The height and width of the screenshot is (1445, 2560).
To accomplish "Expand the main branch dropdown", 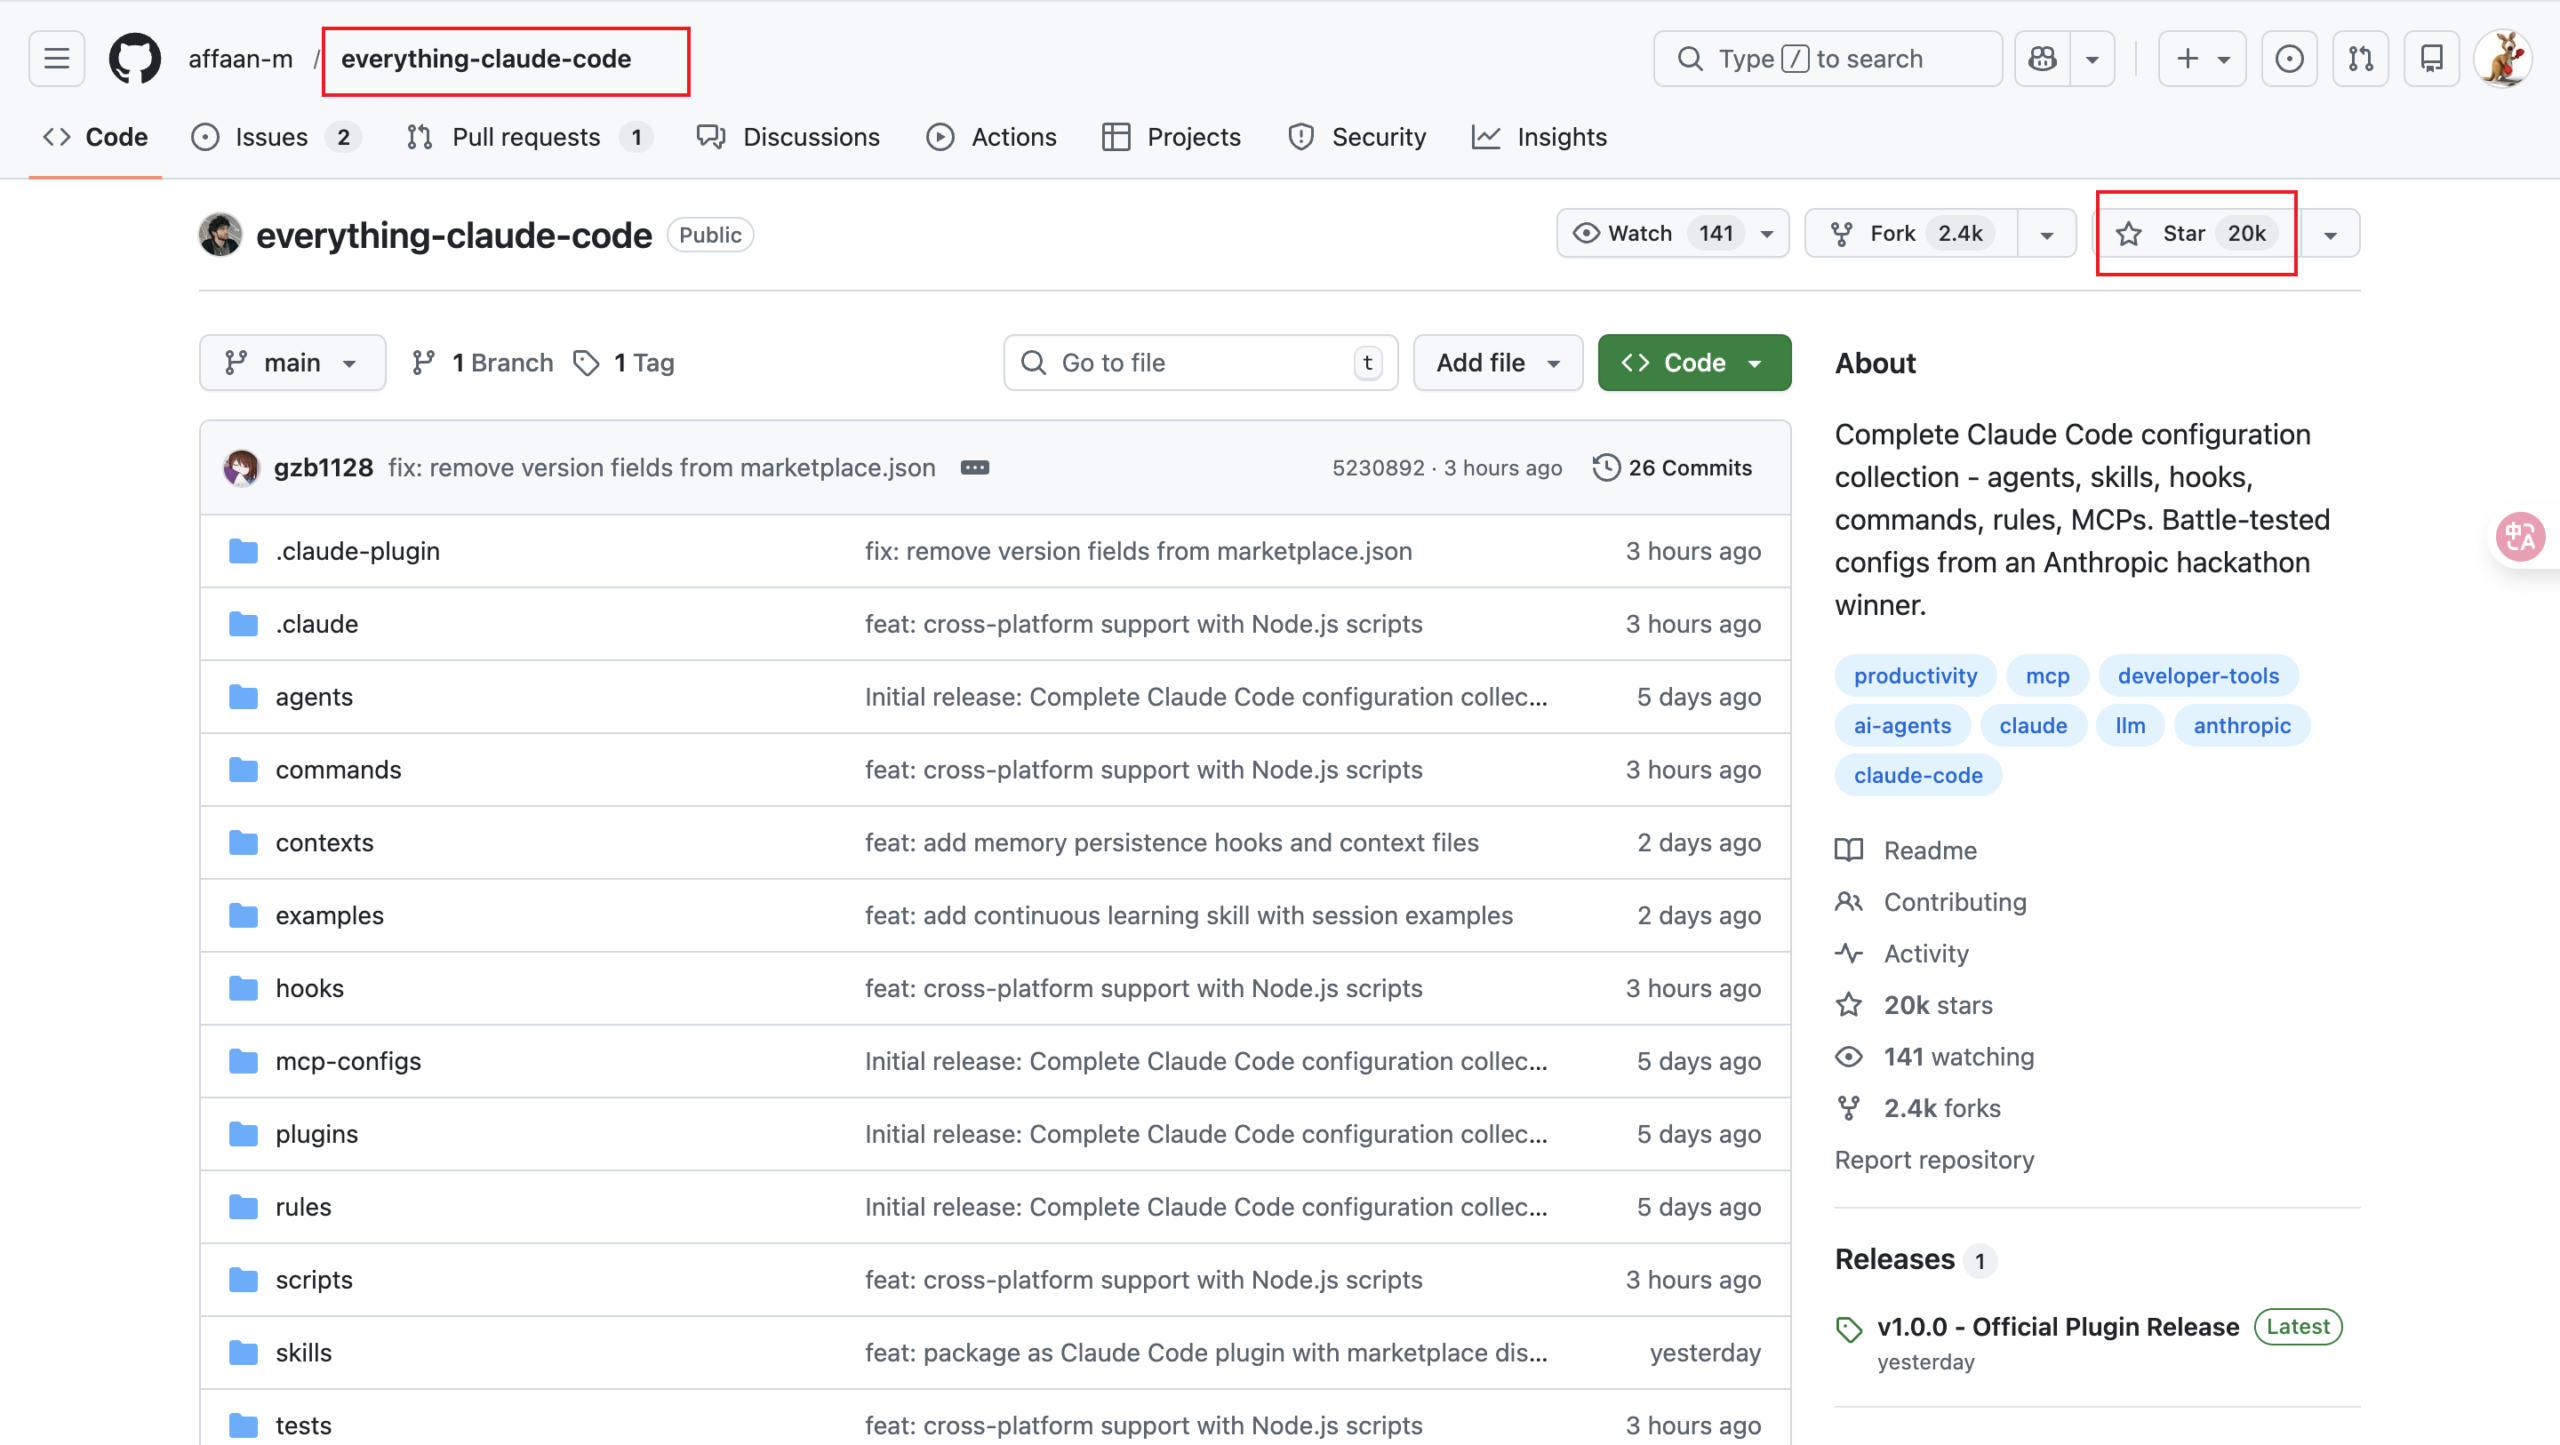I will click(292, 363).
